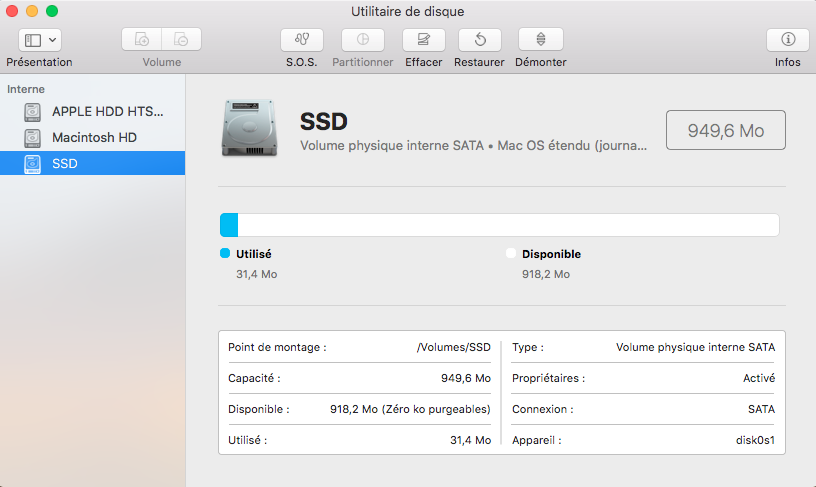This screenshot has height=487, width=816.
Task: Click the Effacer erase icon
Action: tap(424, 40)
